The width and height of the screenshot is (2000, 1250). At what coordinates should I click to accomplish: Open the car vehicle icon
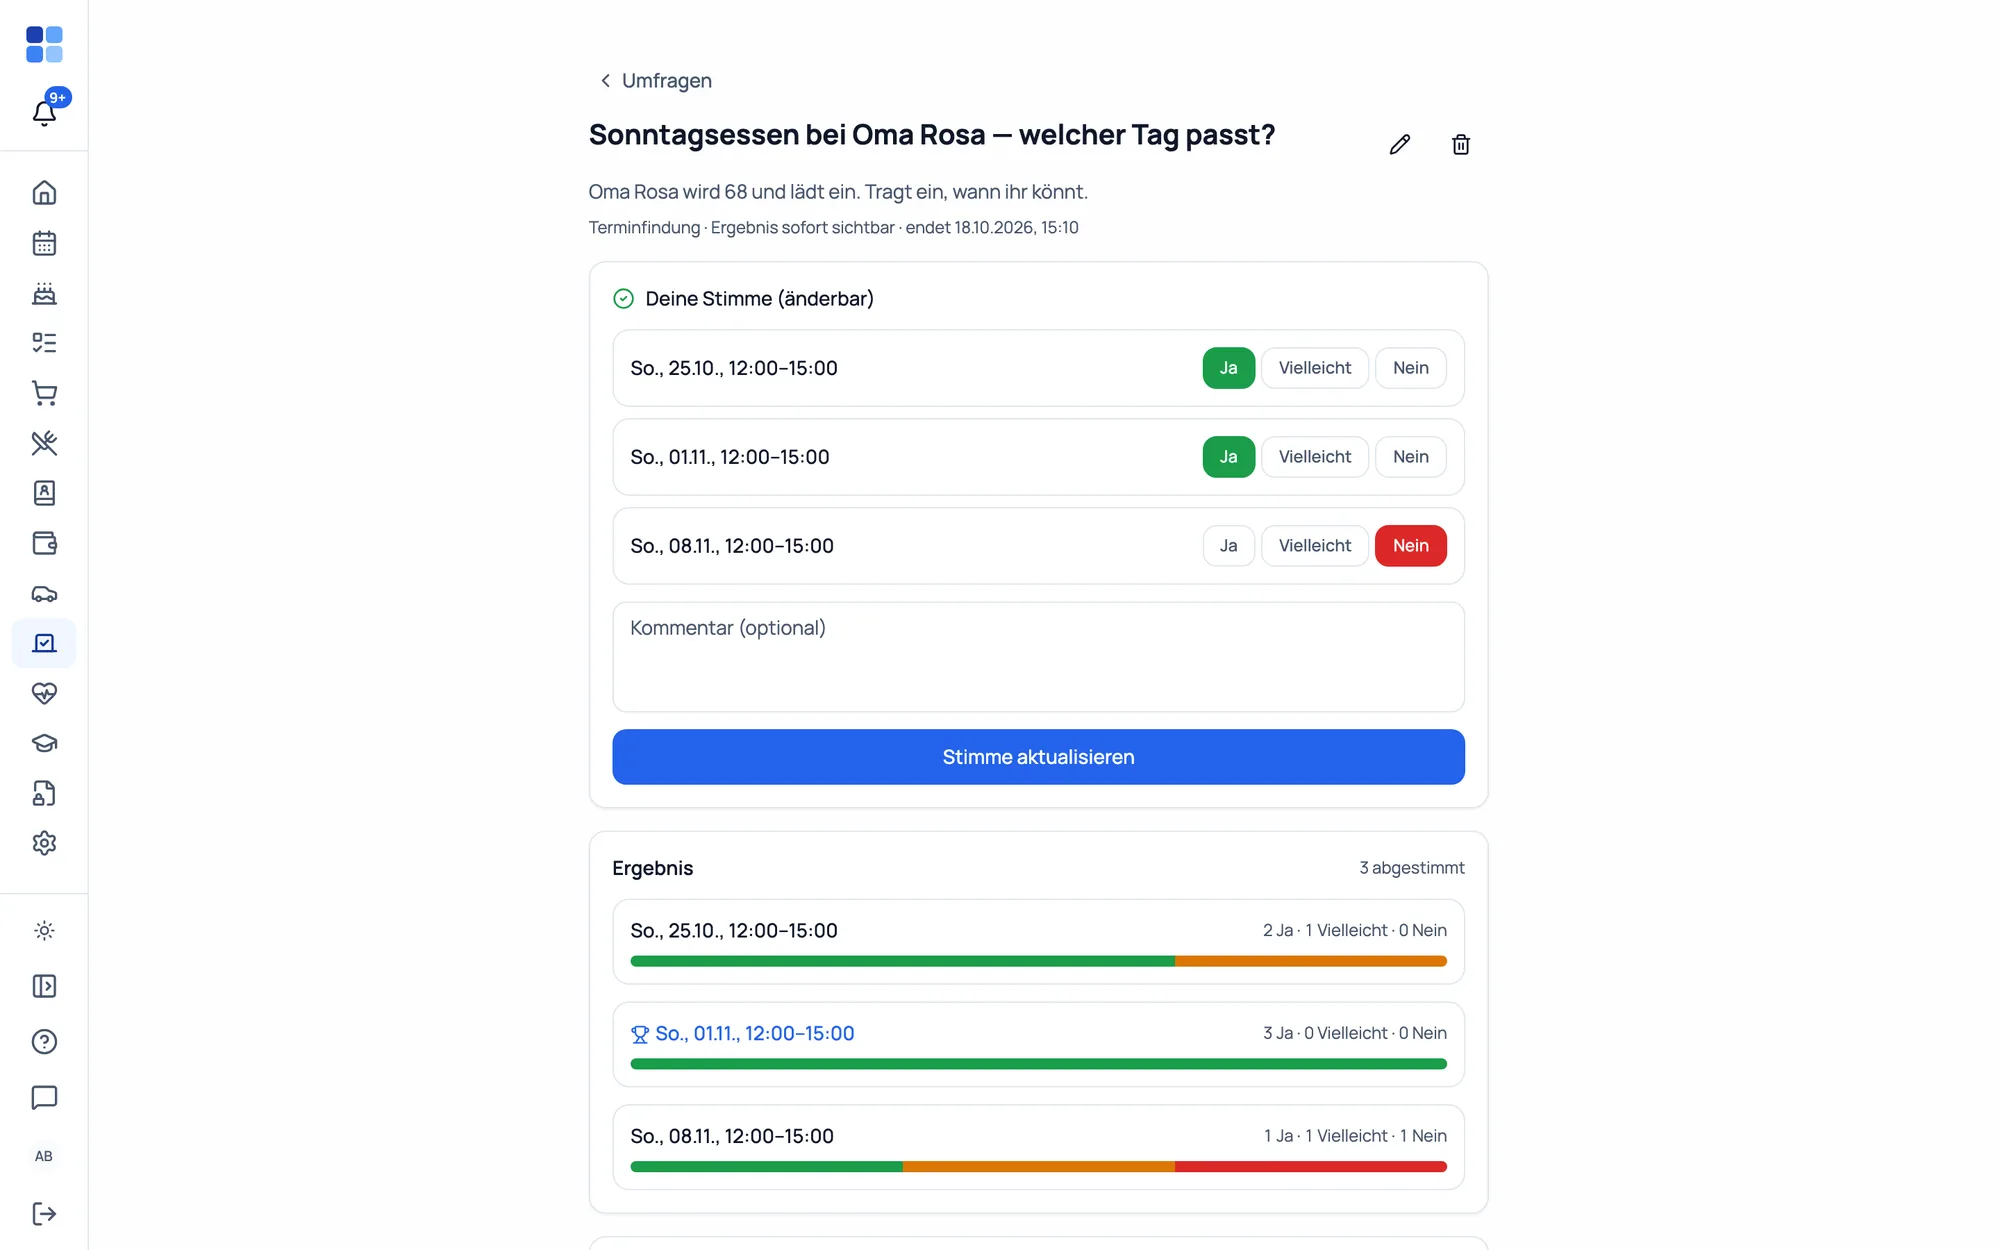pyautogui.click(x=44, y=593)
